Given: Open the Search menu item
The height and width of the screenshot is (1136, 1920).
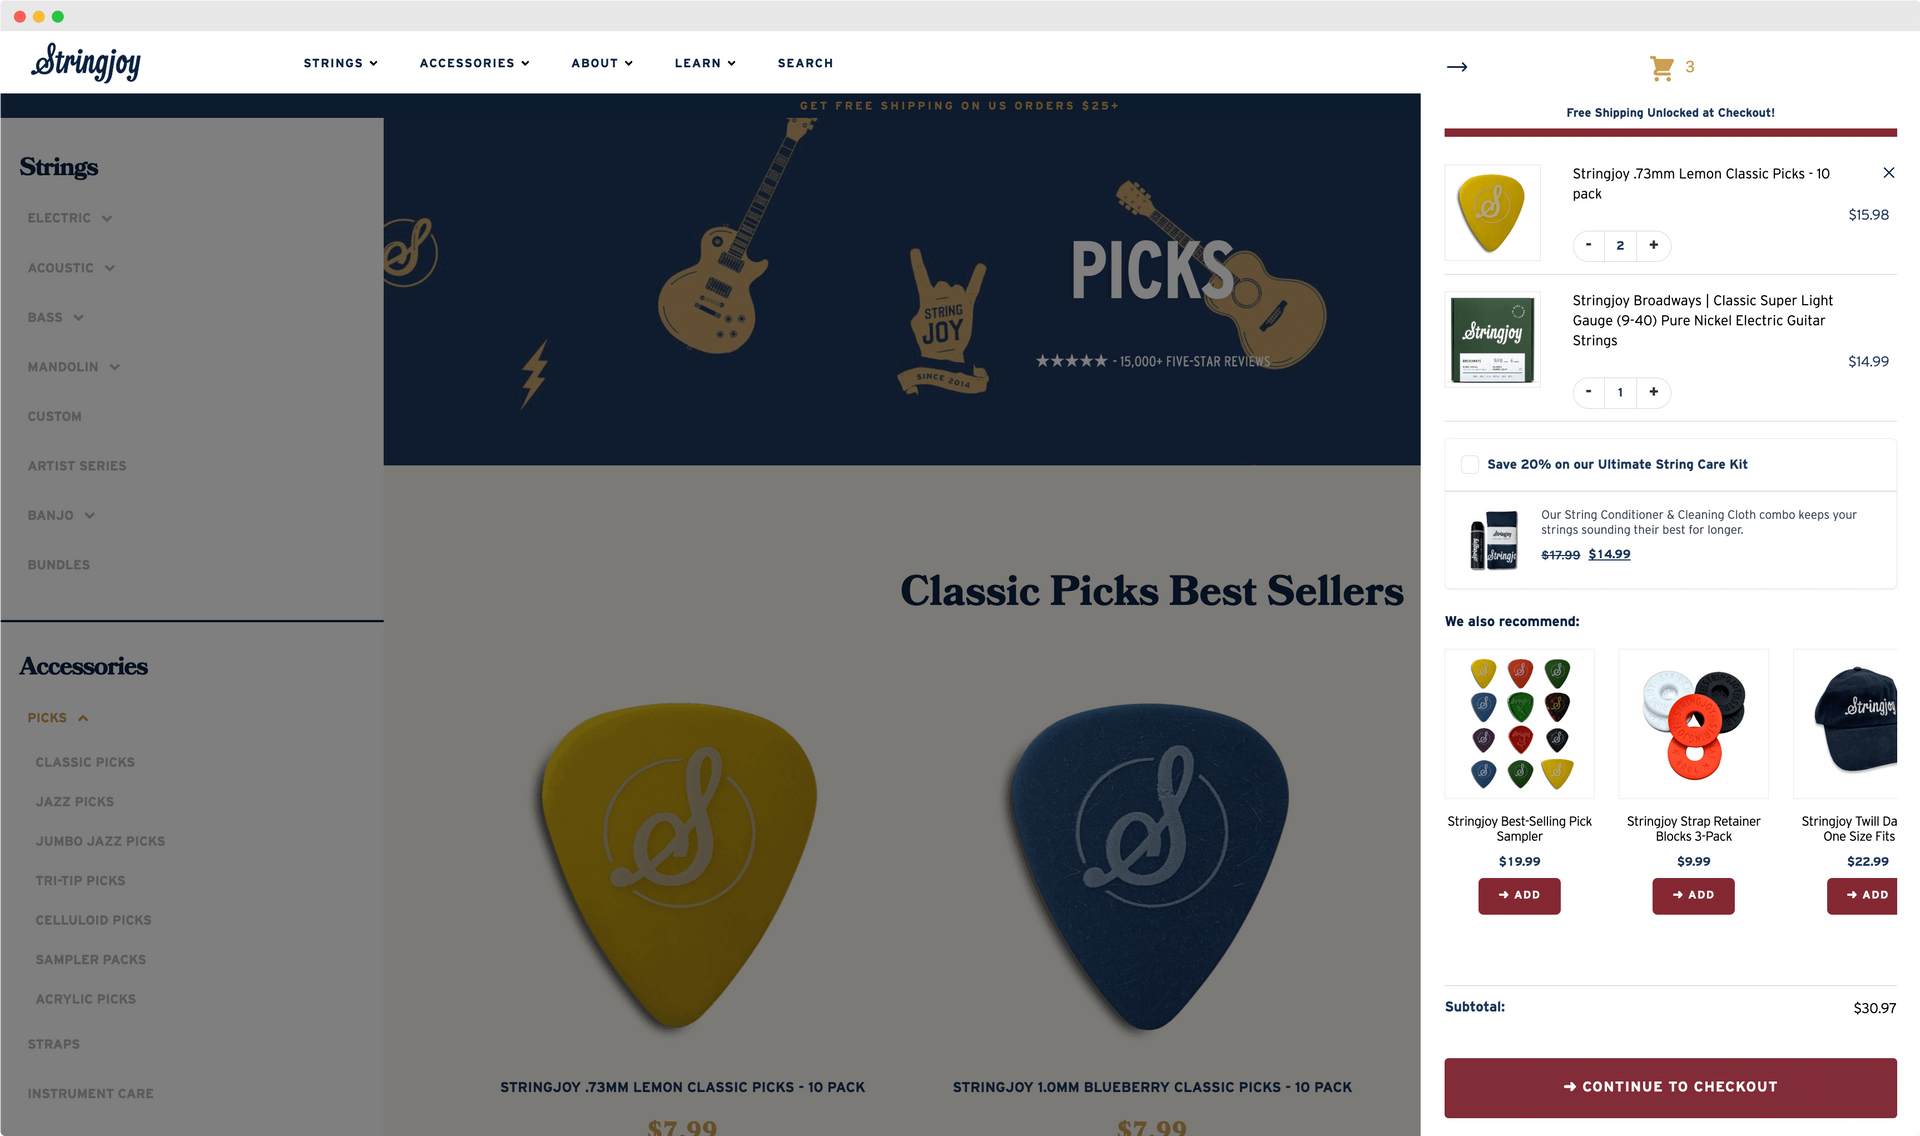Looking at the screenshot, I should [x=805, y=63].
